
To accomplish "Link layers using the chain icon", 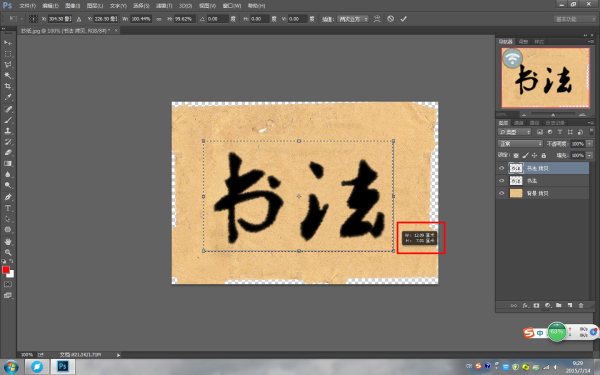I will (x=514, y=305).
